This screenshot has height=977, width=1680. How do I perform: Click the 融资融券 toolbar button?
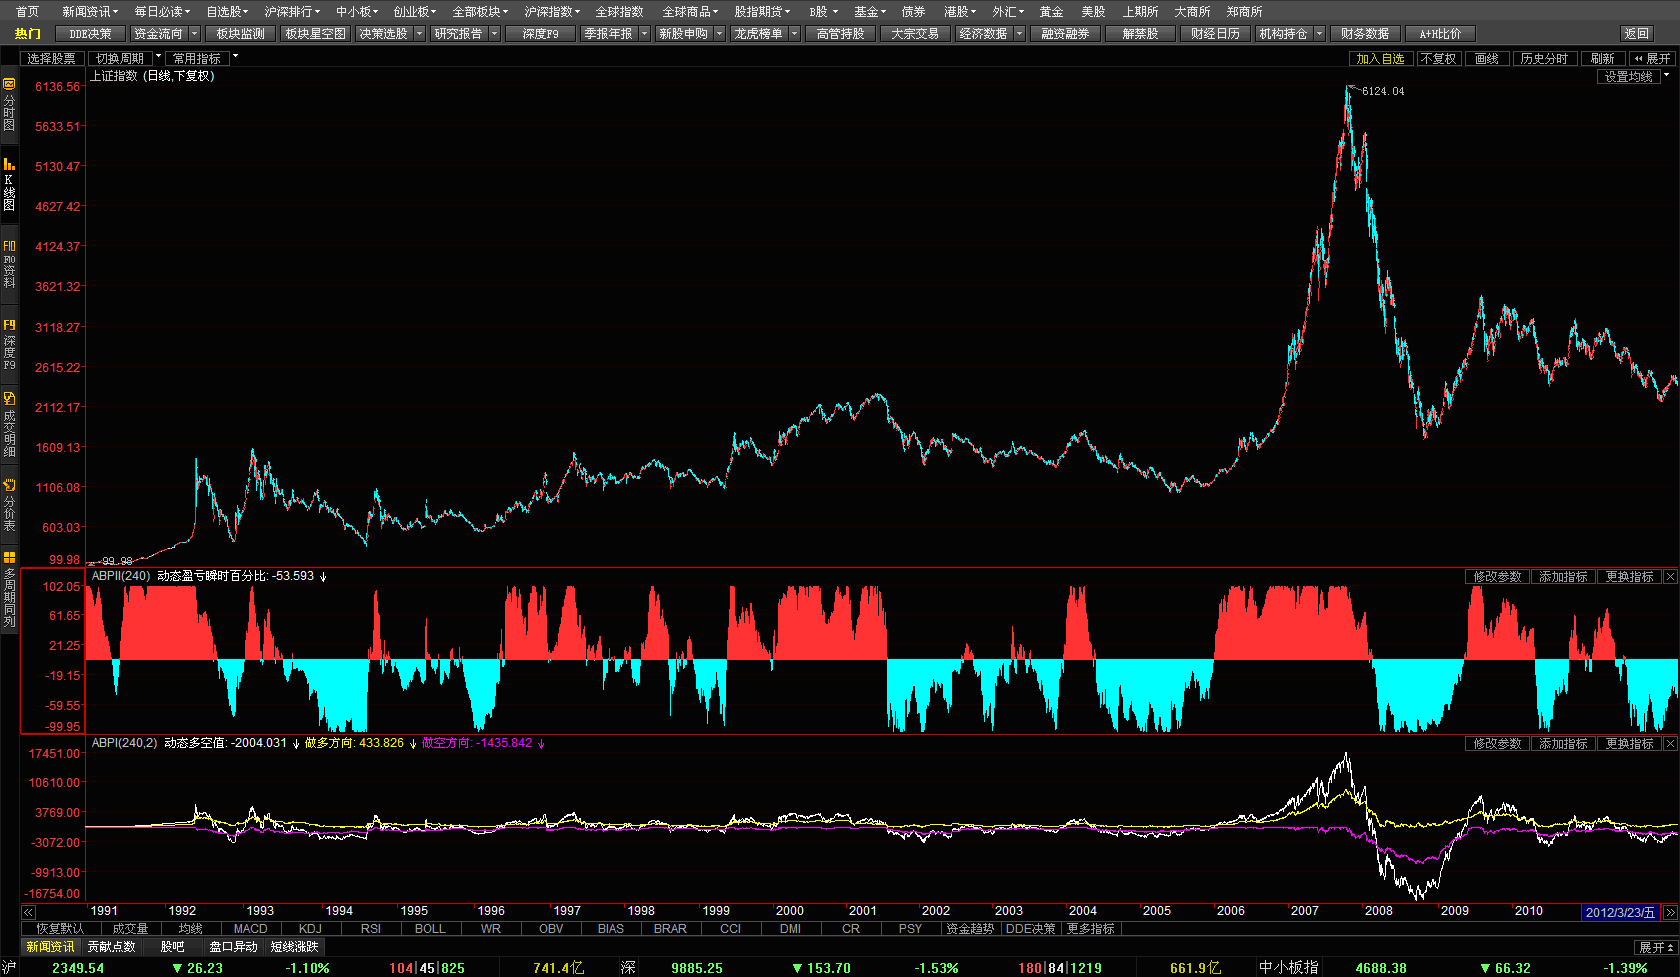[x=1065, y=34]
